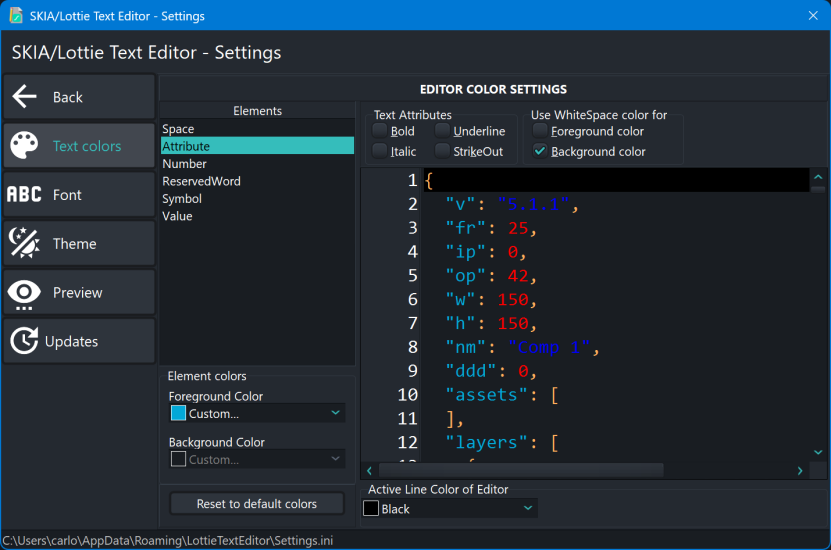Click the Preview eye icon
The height and width of the screenshot is (550, 831).
[x=24, y=293]
